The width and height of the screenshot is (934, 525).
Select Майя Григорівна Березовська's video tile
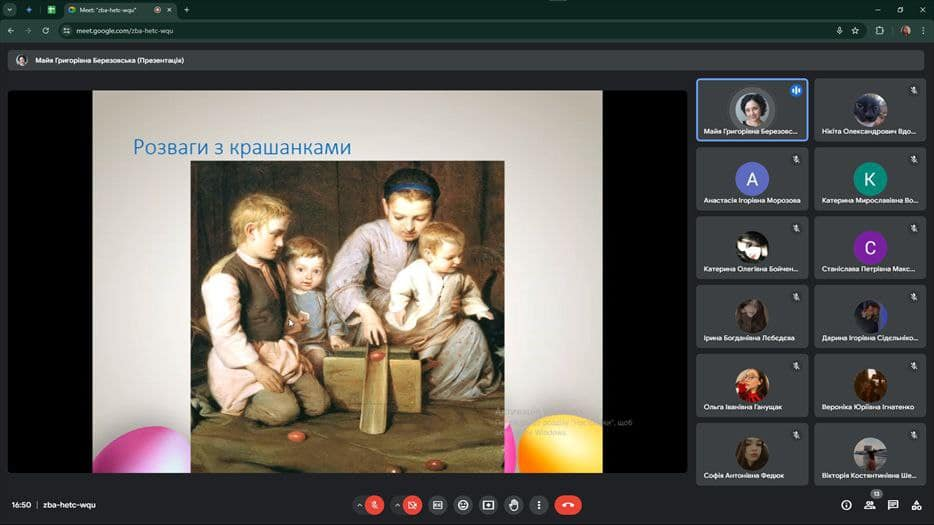(751, 110)
